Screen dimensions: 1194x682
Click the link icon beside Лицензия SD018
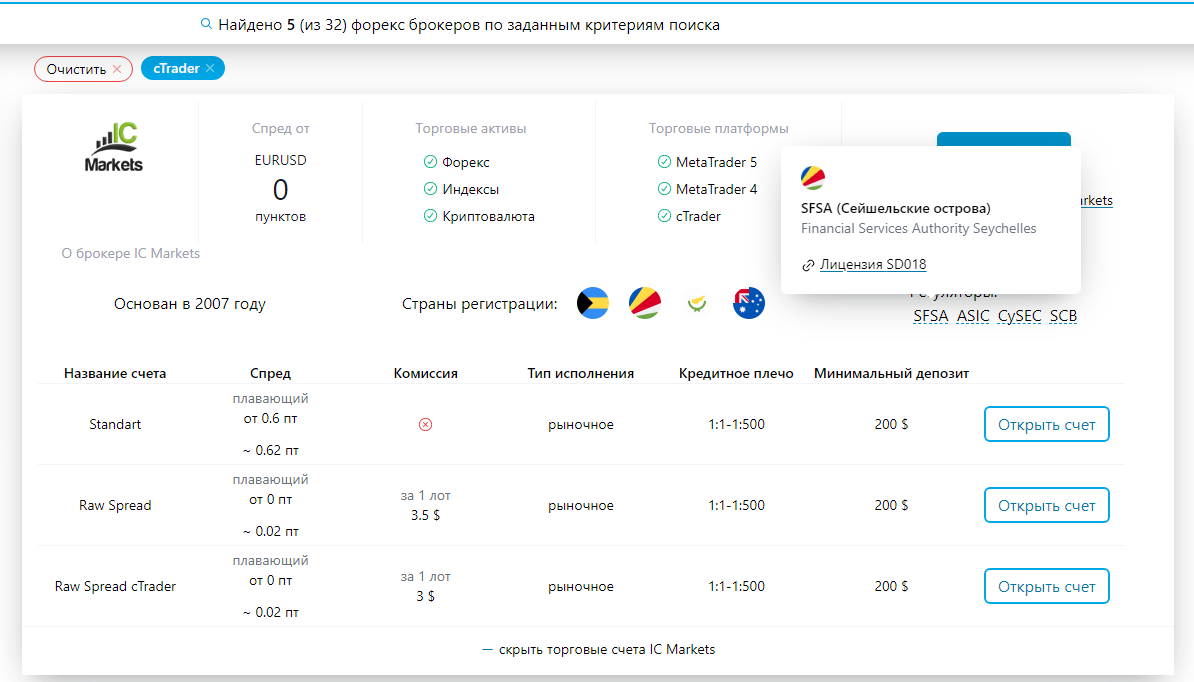pos(808,265)
